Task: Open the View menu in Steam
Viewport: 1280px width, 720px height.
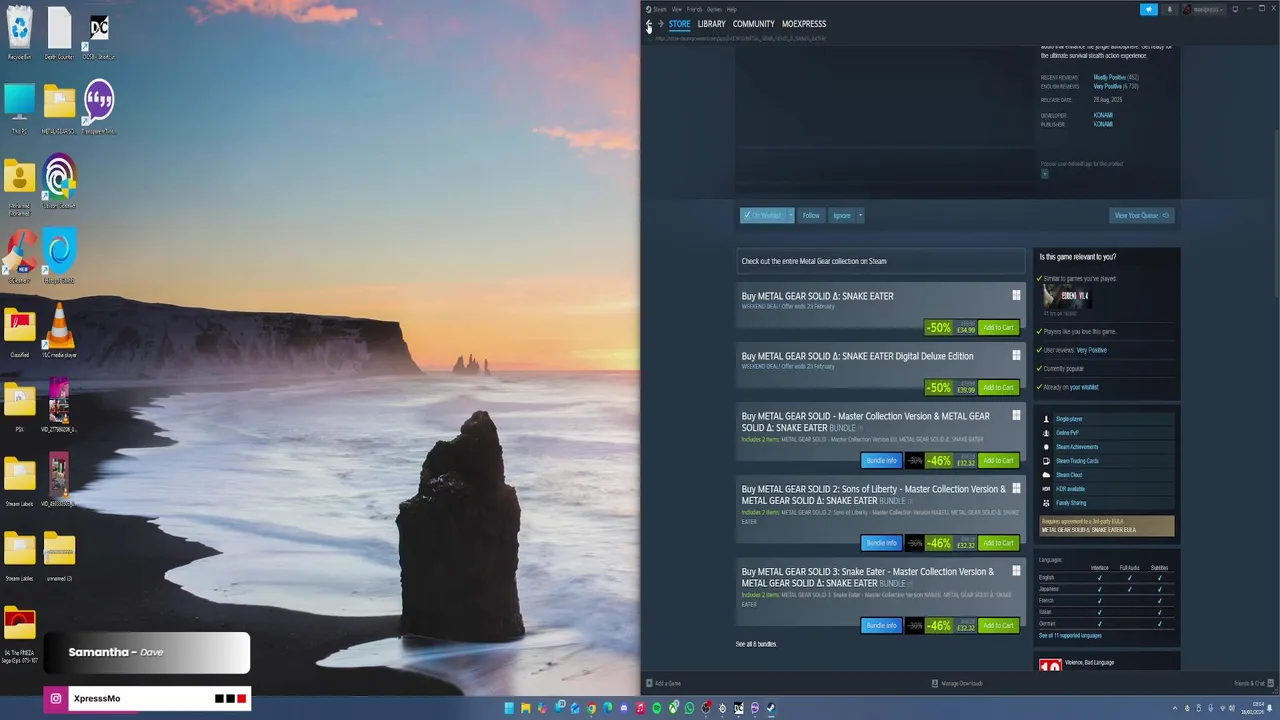Action: click(x=677, y=9)
